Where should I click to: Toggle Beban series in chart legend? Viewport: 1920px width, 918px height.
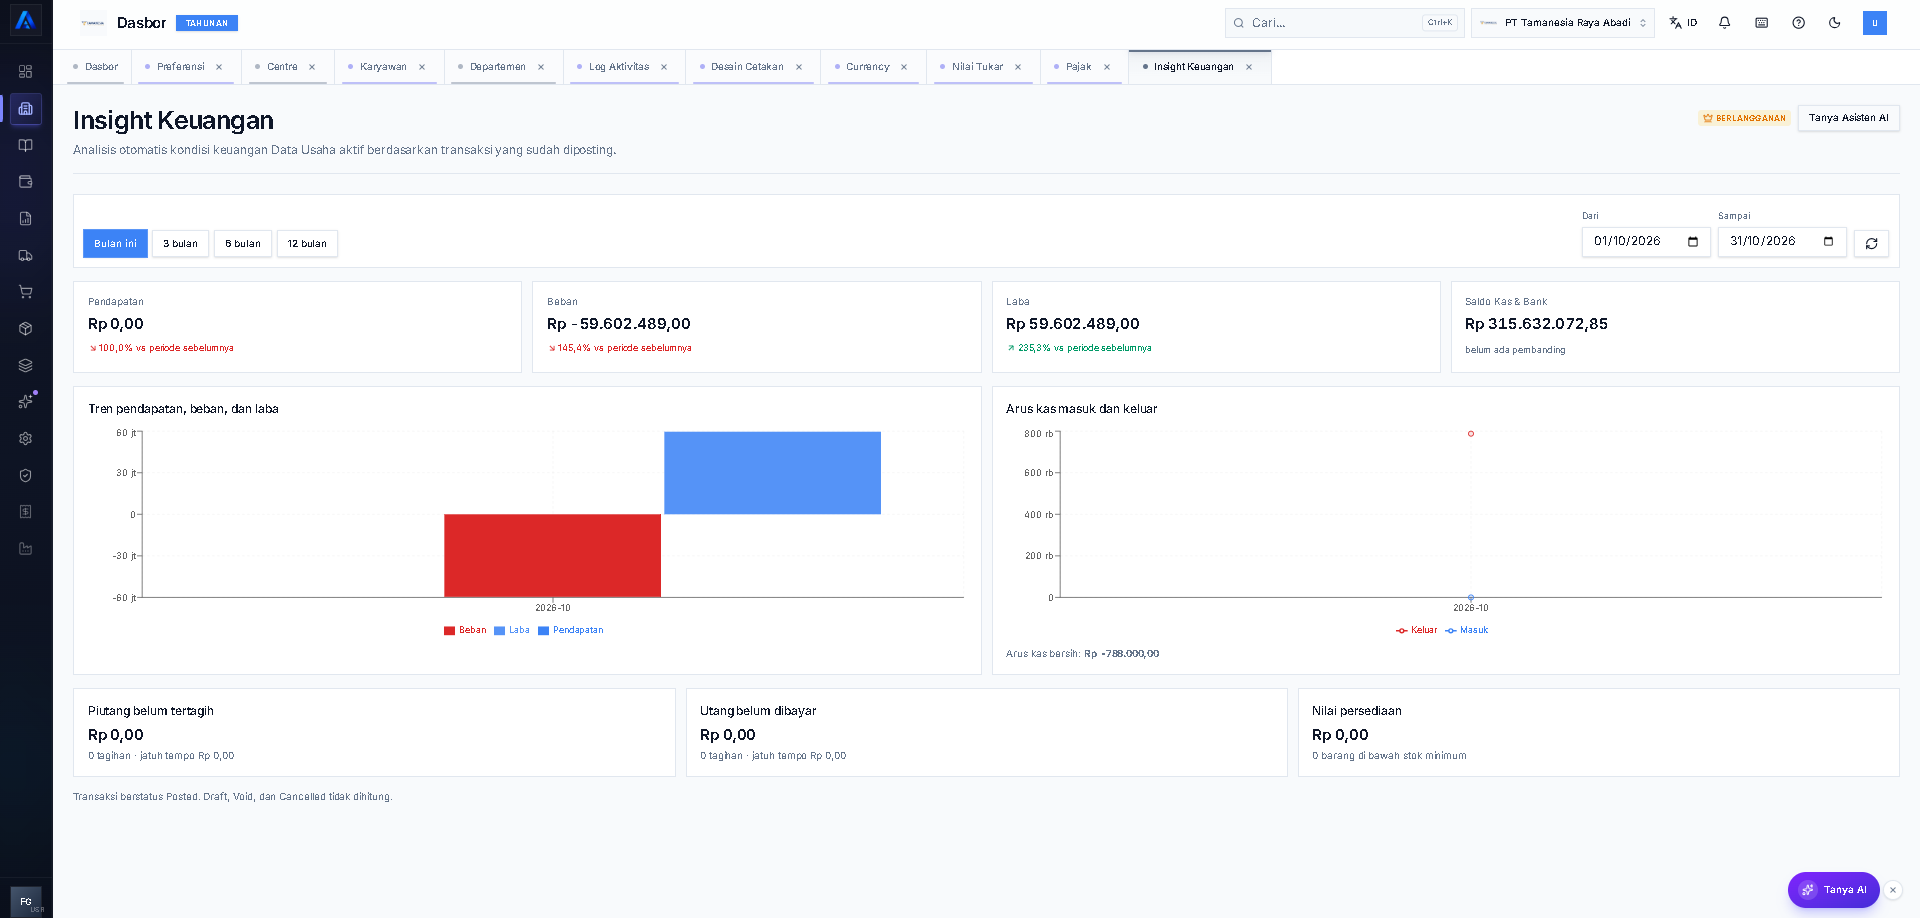point(465,630)
